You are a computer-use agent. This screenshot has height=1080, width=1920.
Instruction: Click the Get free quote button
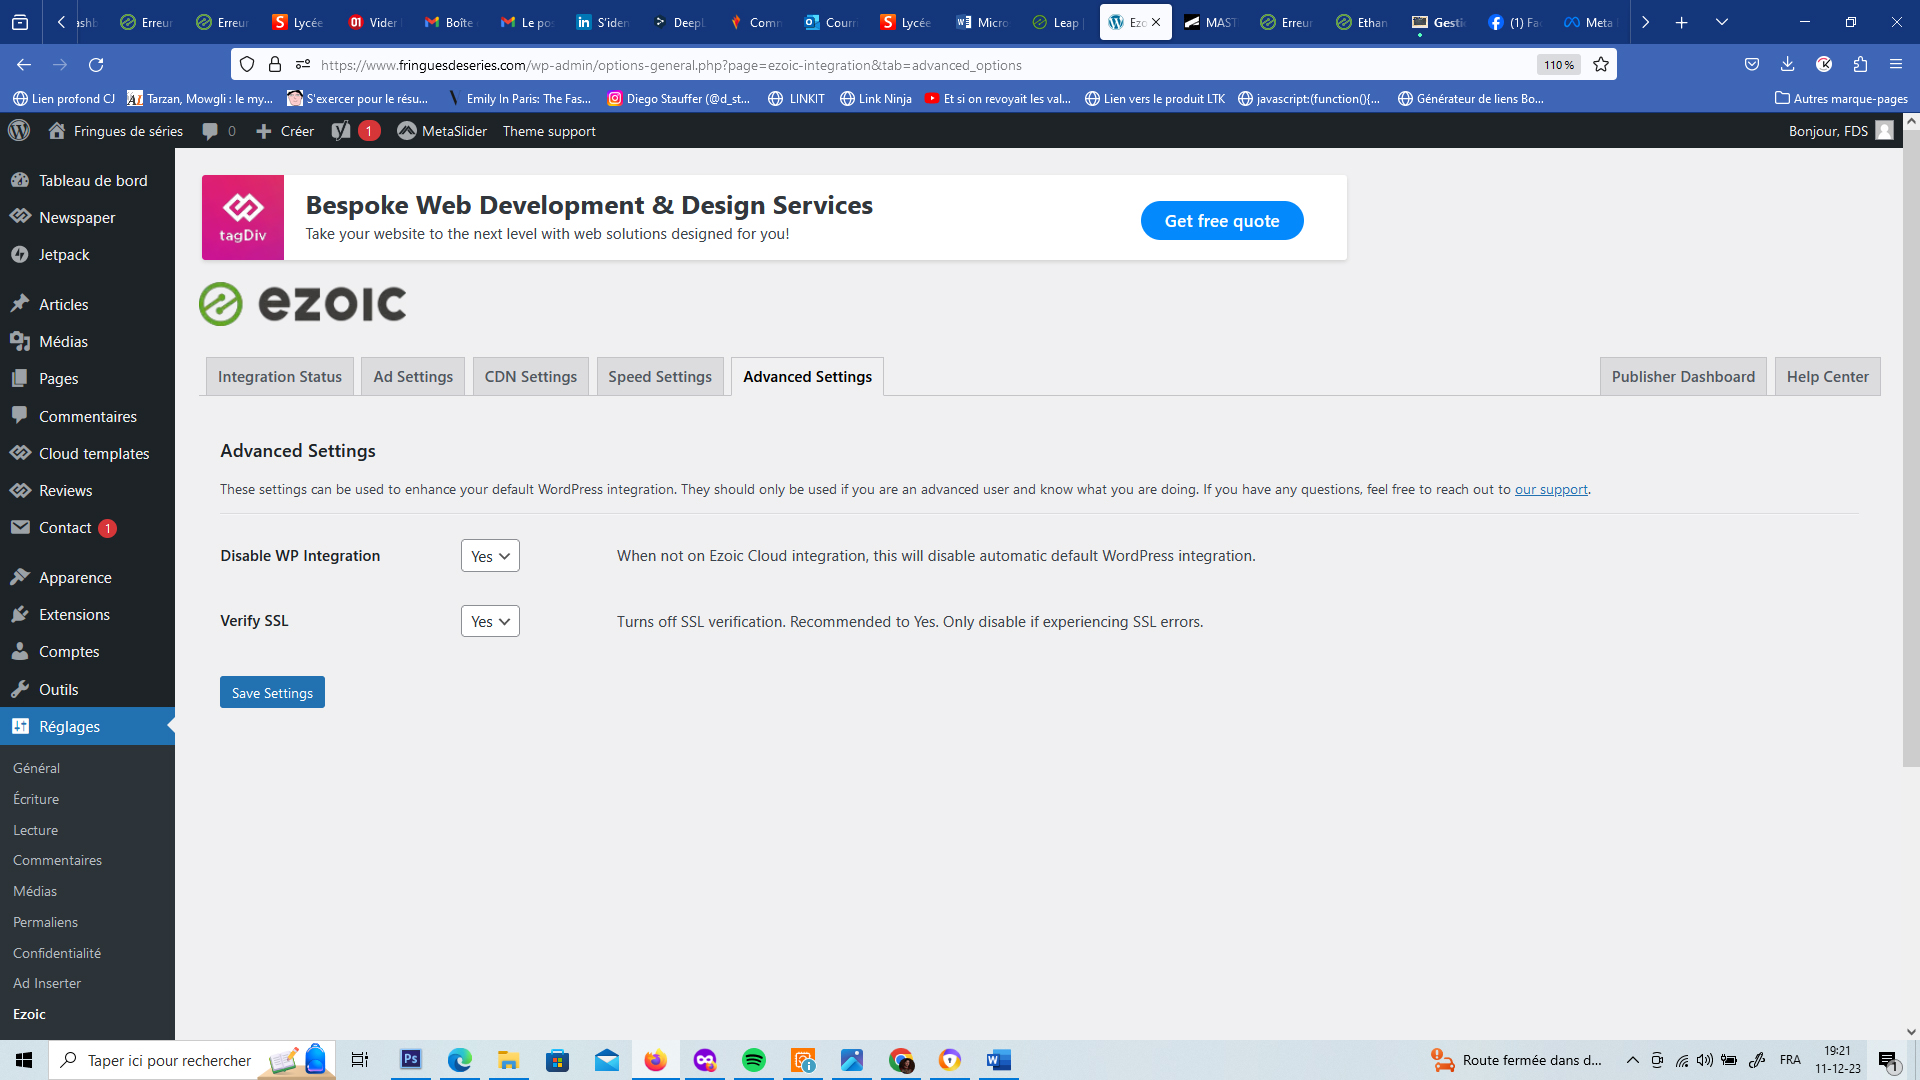point(1221,221)
